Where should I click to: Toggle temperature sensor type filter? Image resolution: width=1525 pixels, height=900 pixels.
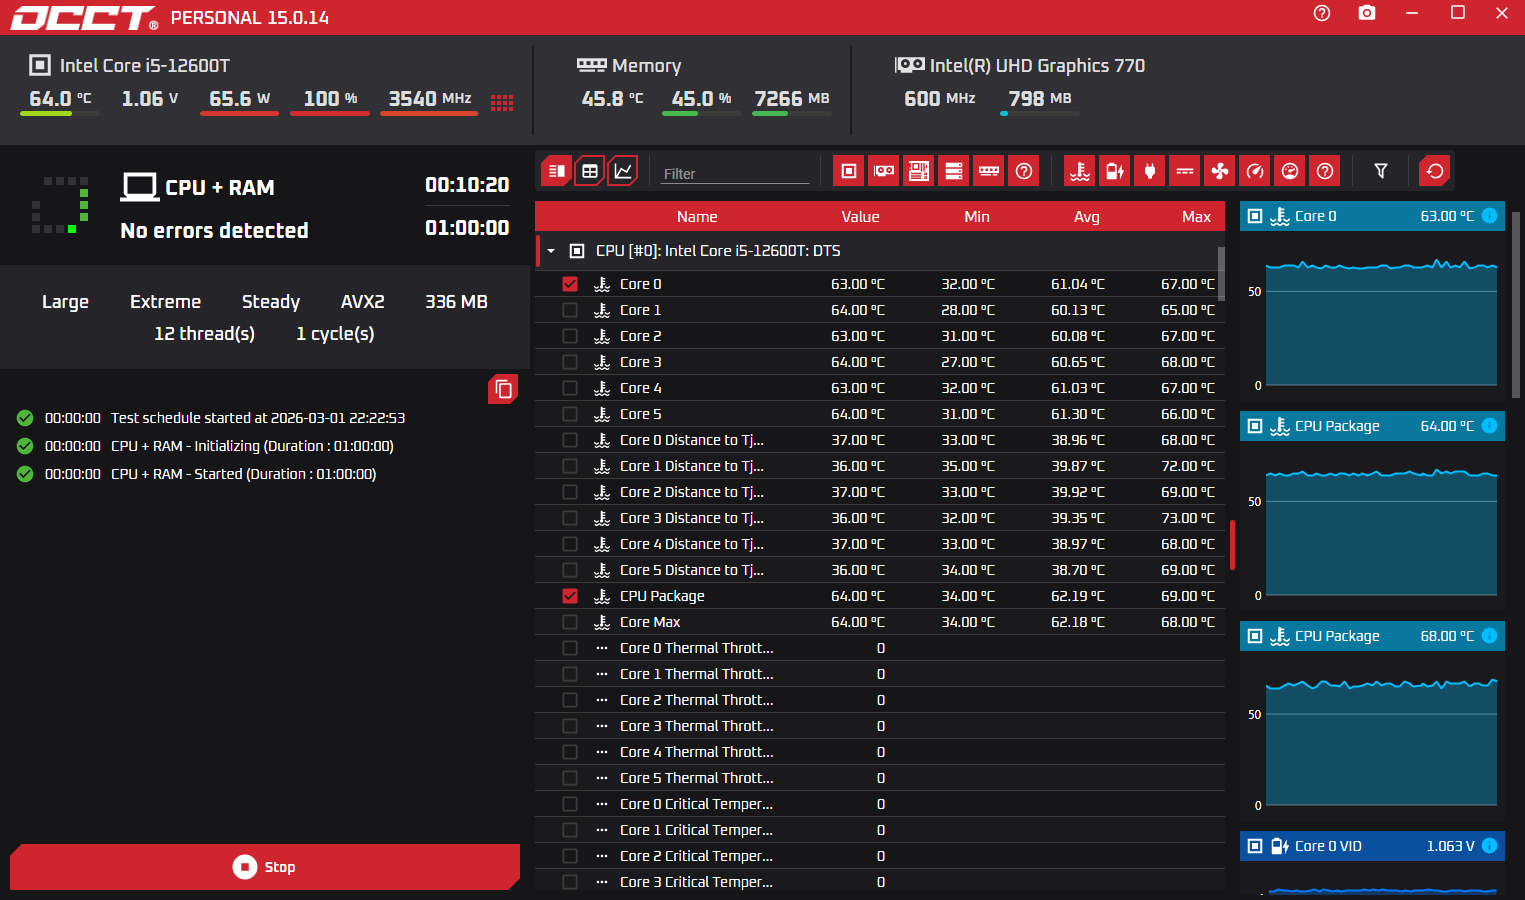tap(1080, 171)
